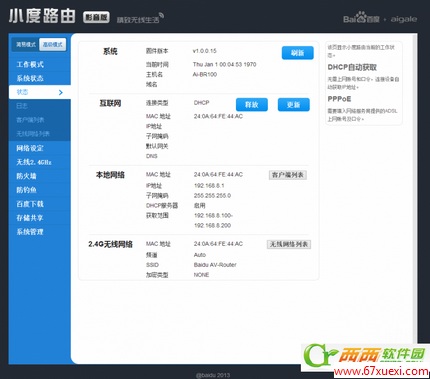Click channel value Auto

pos(200,255)
